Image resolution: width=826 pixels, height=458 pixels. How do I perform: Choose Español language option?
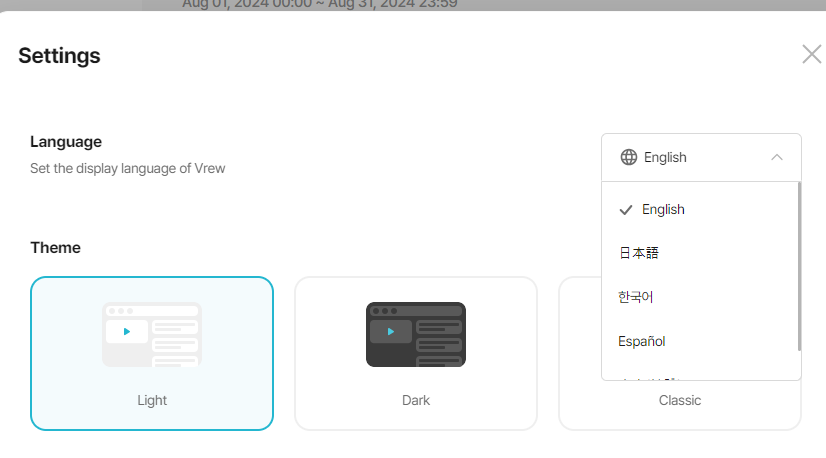tap(700, 341)
